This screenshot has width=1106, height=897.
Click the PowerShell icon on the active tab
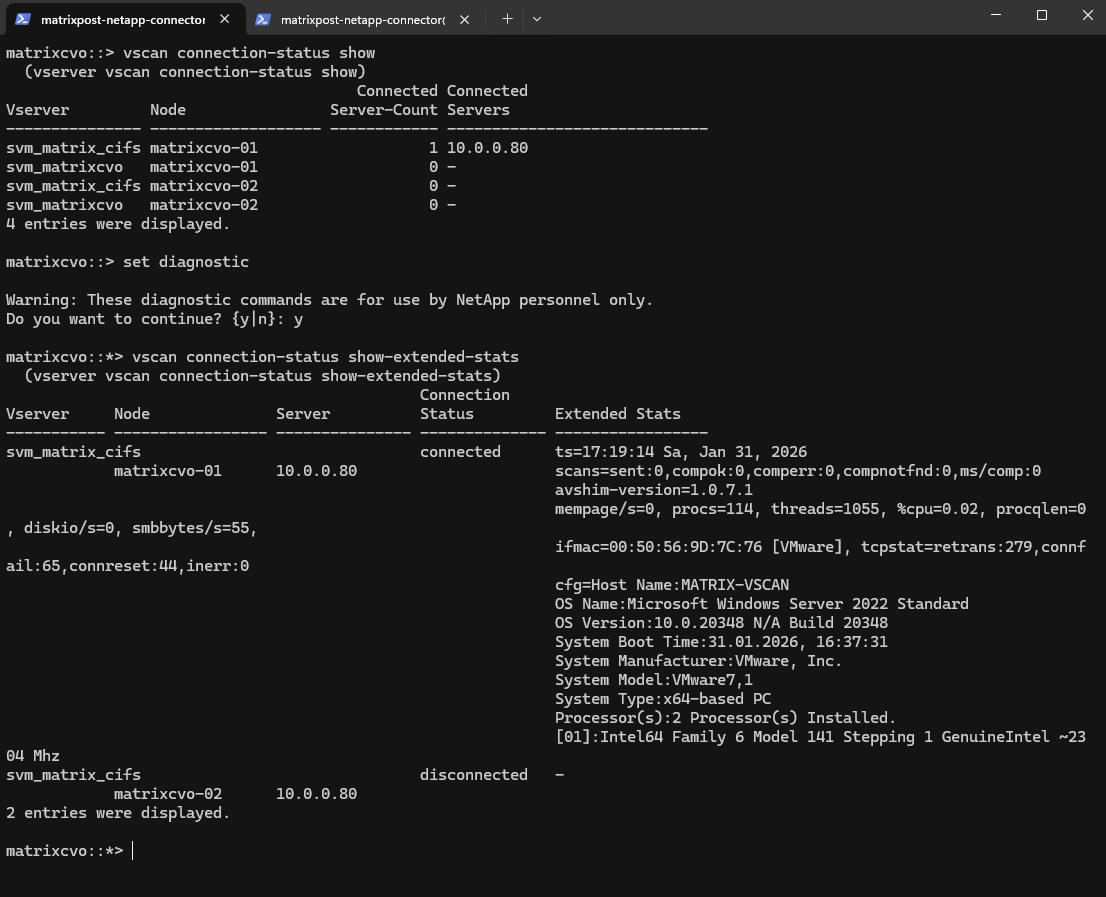22,19
